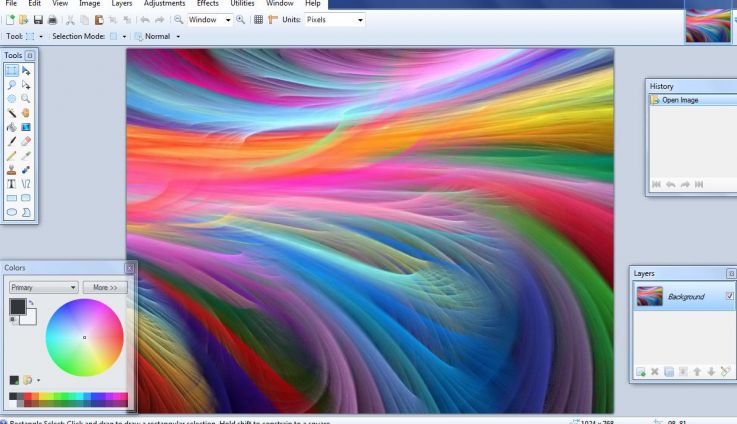The width and height of the screenshot is (737, 424).
Task: Select the Clone Stamp tool
Action: point(12,170)
